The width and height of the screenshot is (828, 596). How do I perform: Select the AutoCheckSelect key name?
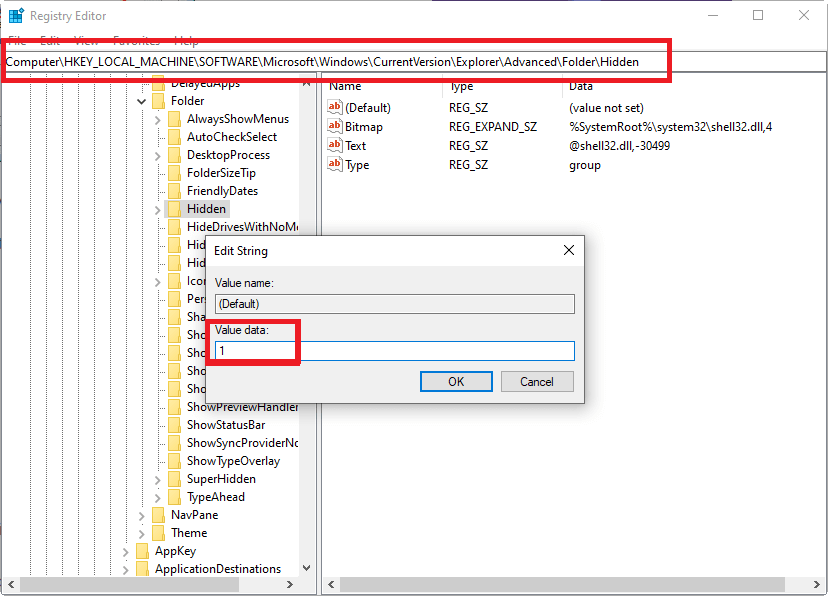(x=232, y=137)
